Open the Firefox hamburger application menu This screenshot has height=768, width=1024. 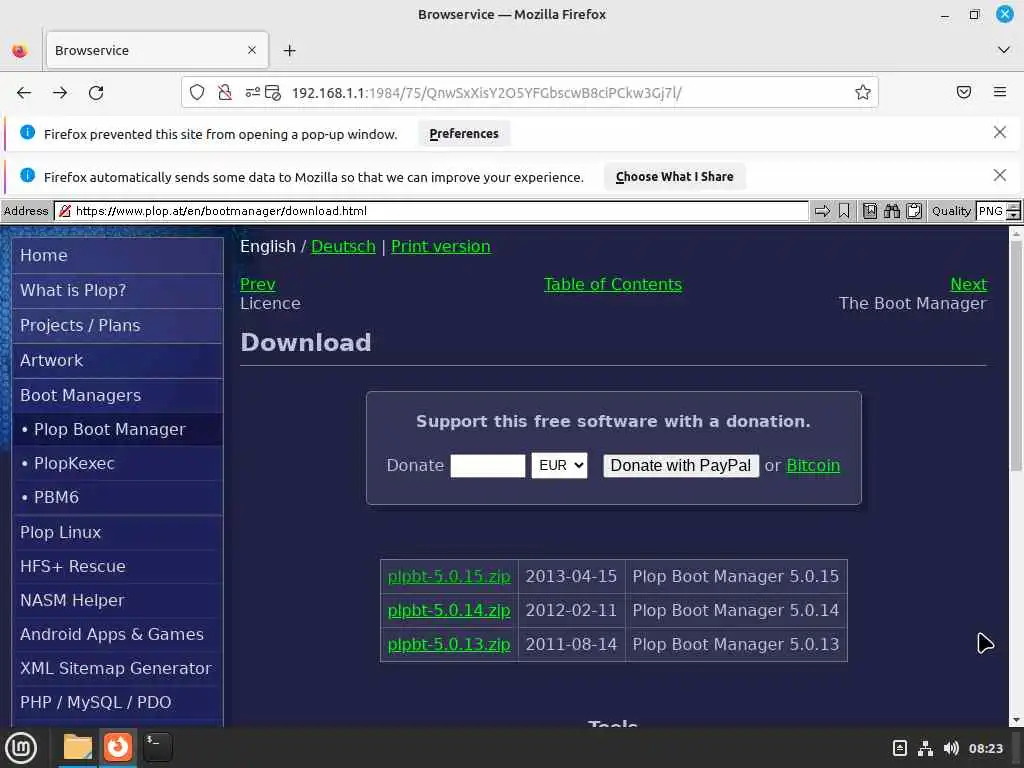coord(1000,92)
